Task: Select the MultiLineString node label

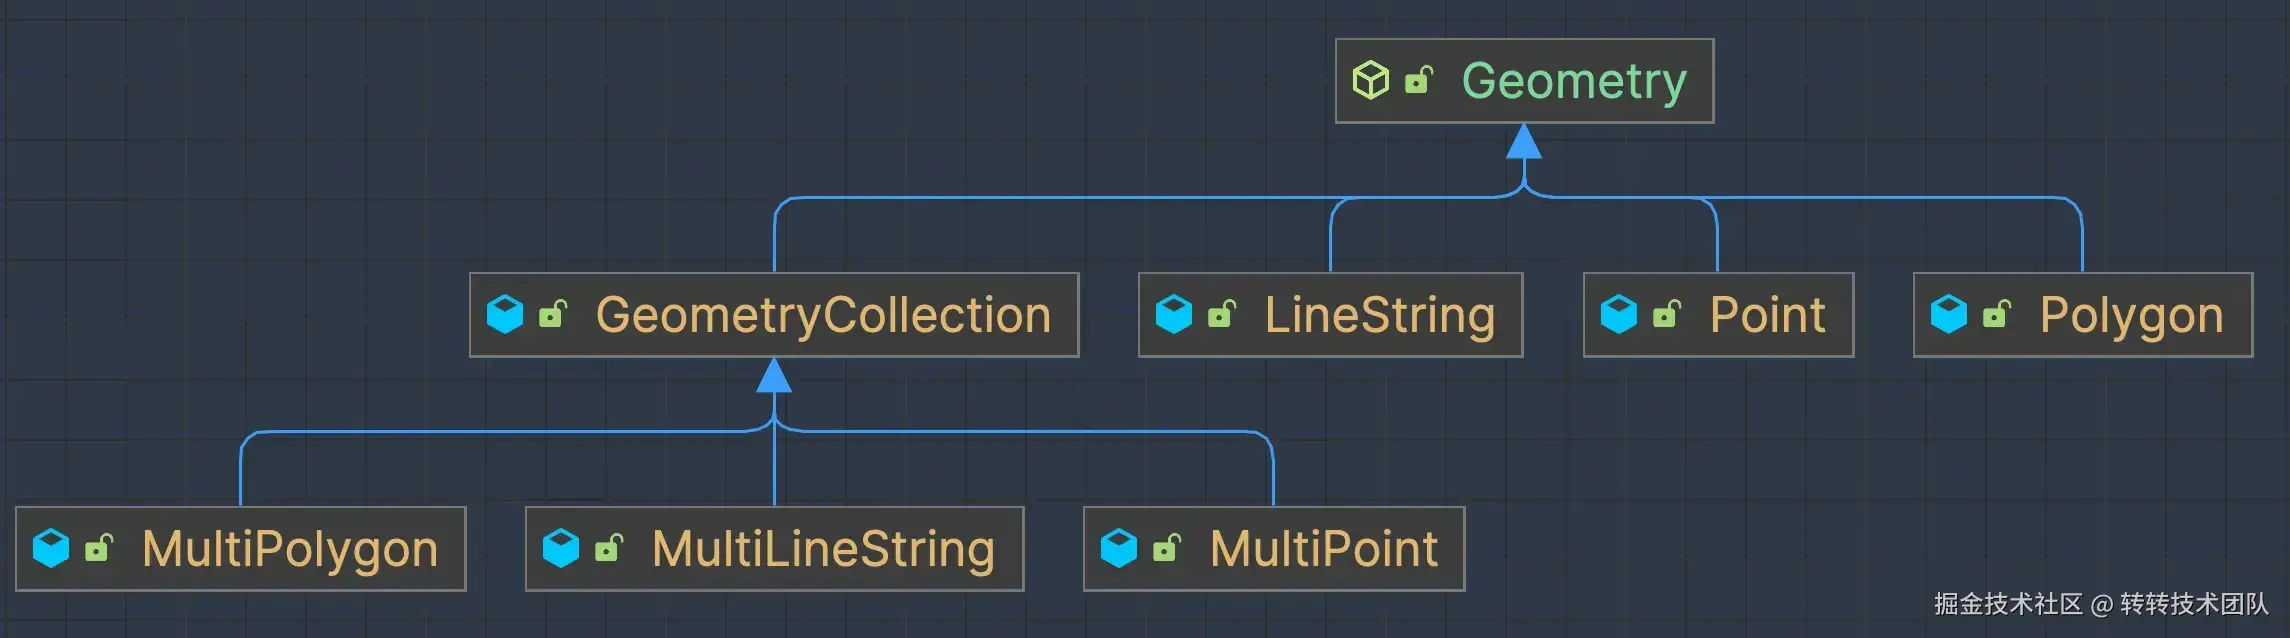Action: (823, 549)
